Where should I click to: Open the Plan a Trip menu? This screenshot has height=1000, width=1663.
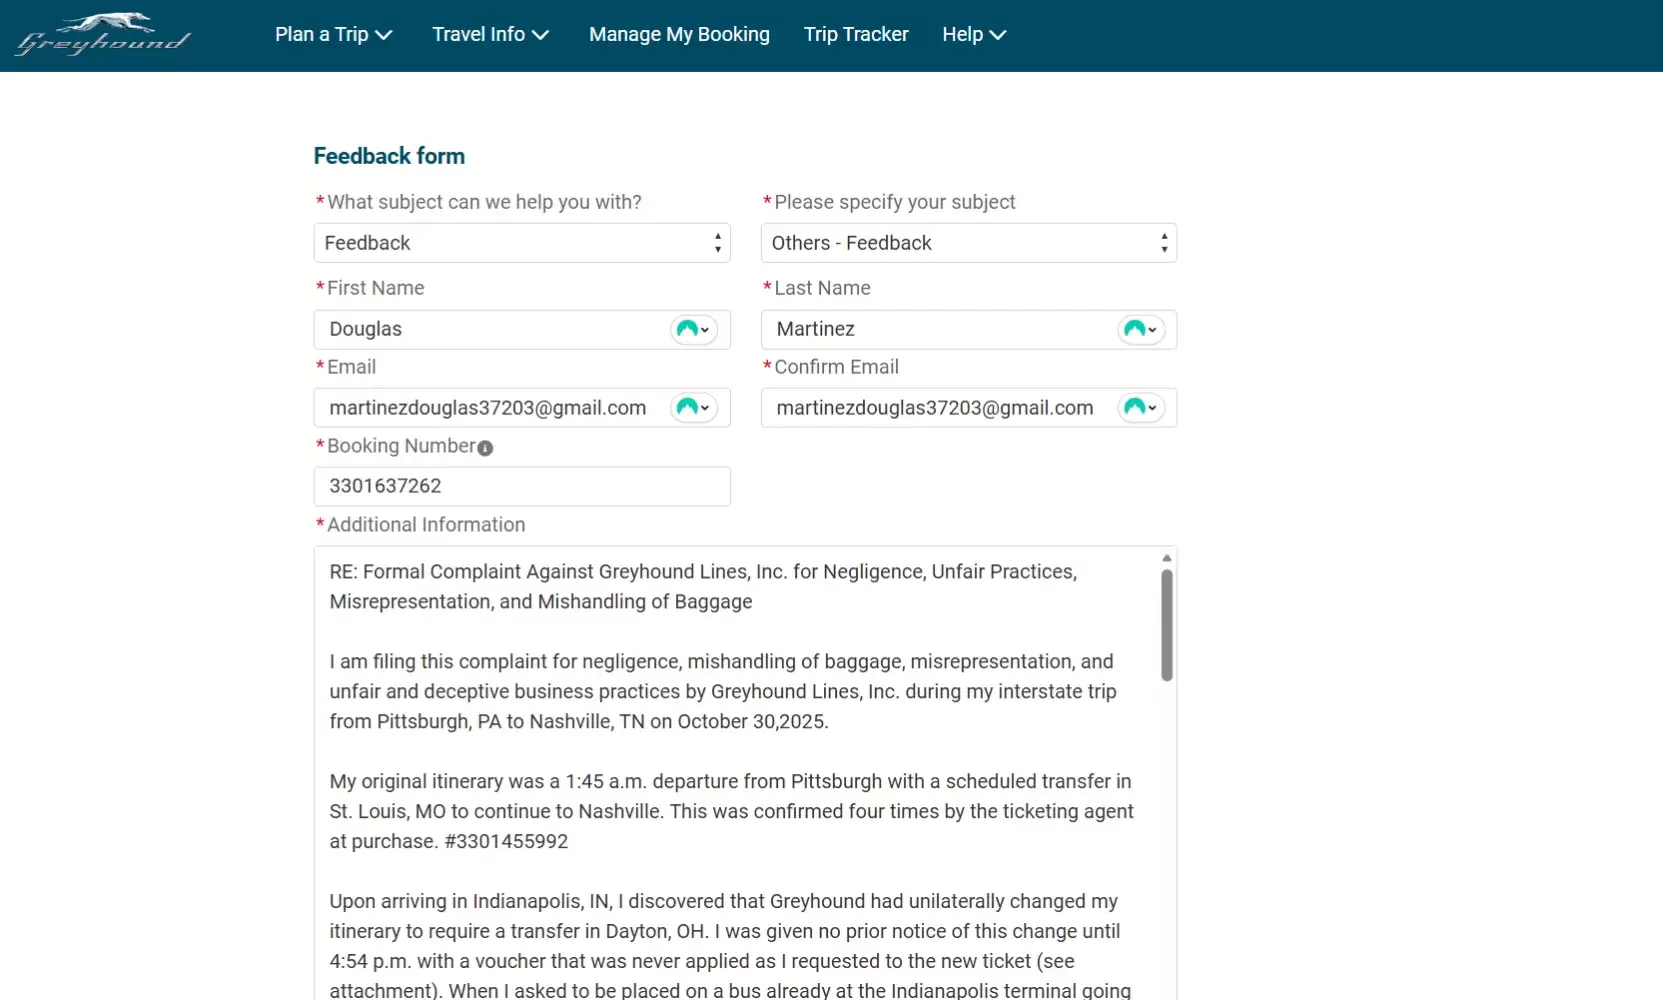coord(333,35)
